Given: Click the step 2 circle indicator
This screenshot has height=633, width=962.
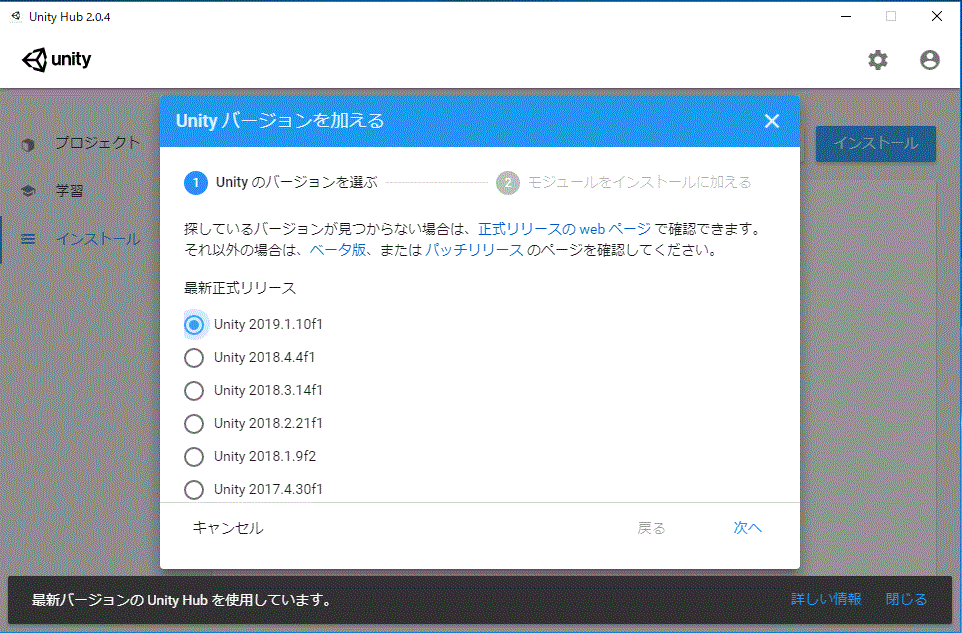Looking at the screenshot, I should [508, 182].
